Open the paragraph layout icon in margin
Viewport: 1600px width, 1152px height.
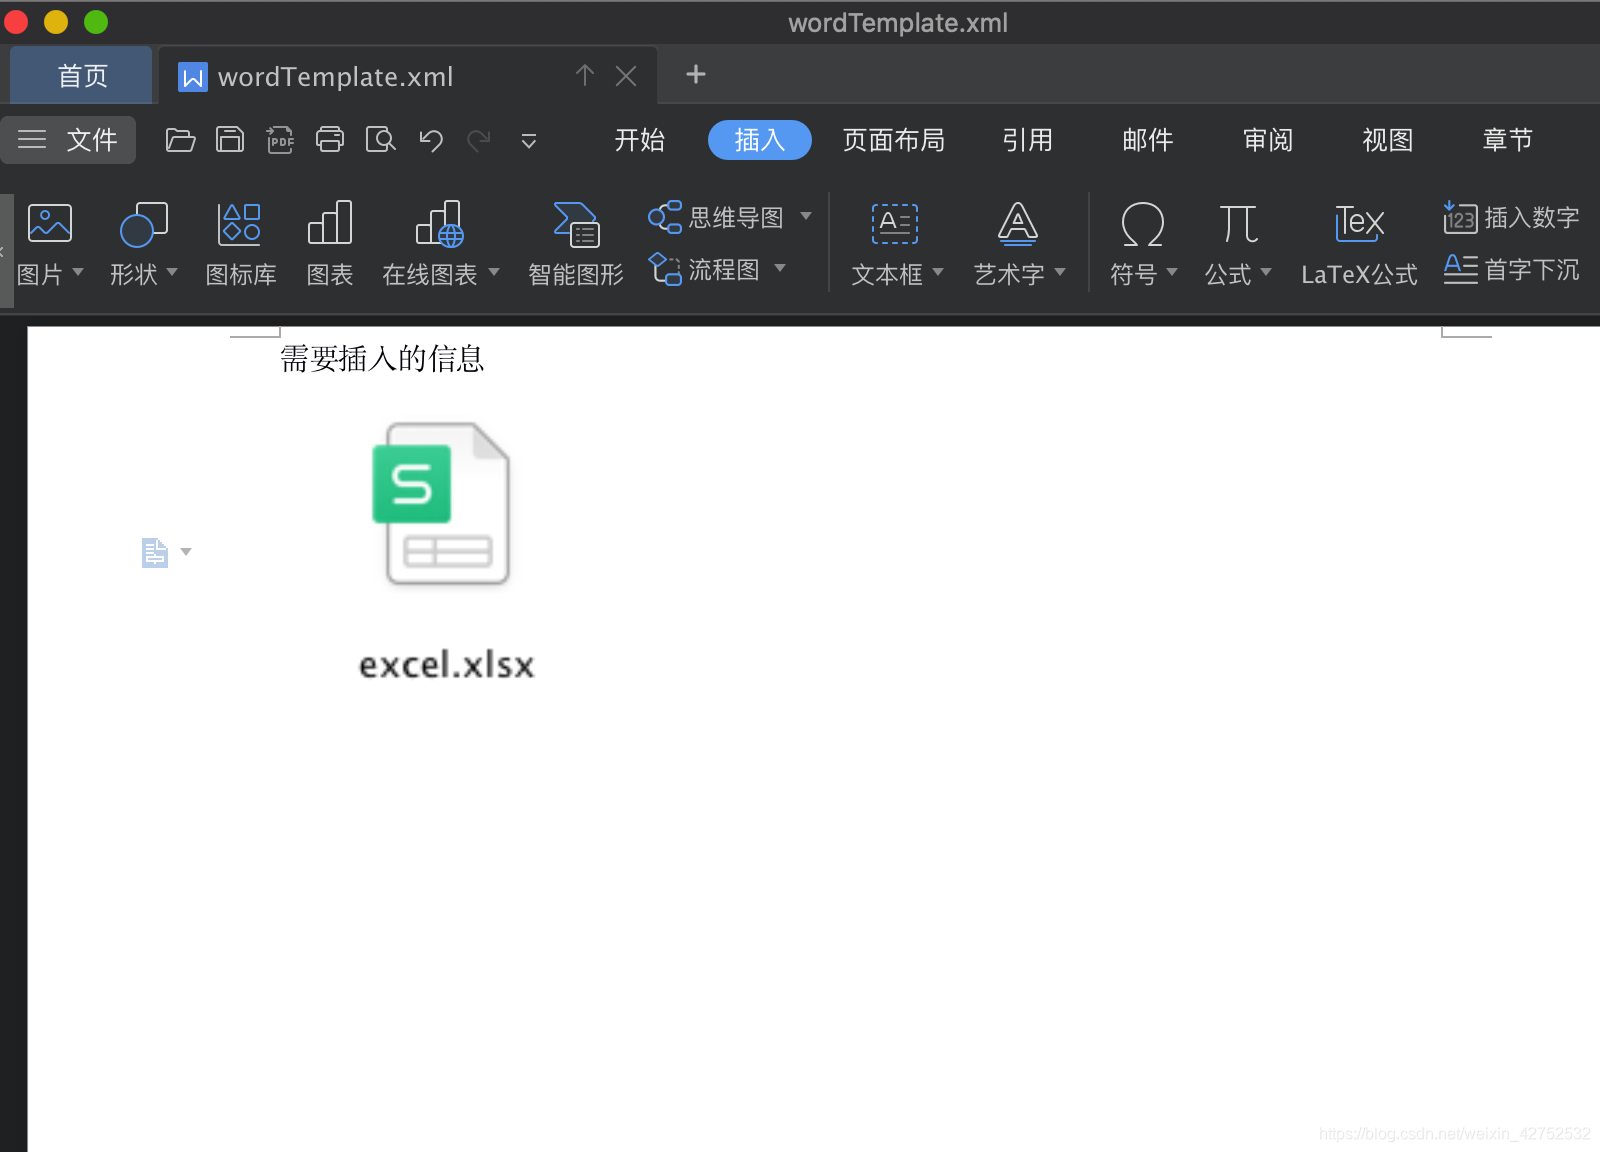(x=154, y=552)
